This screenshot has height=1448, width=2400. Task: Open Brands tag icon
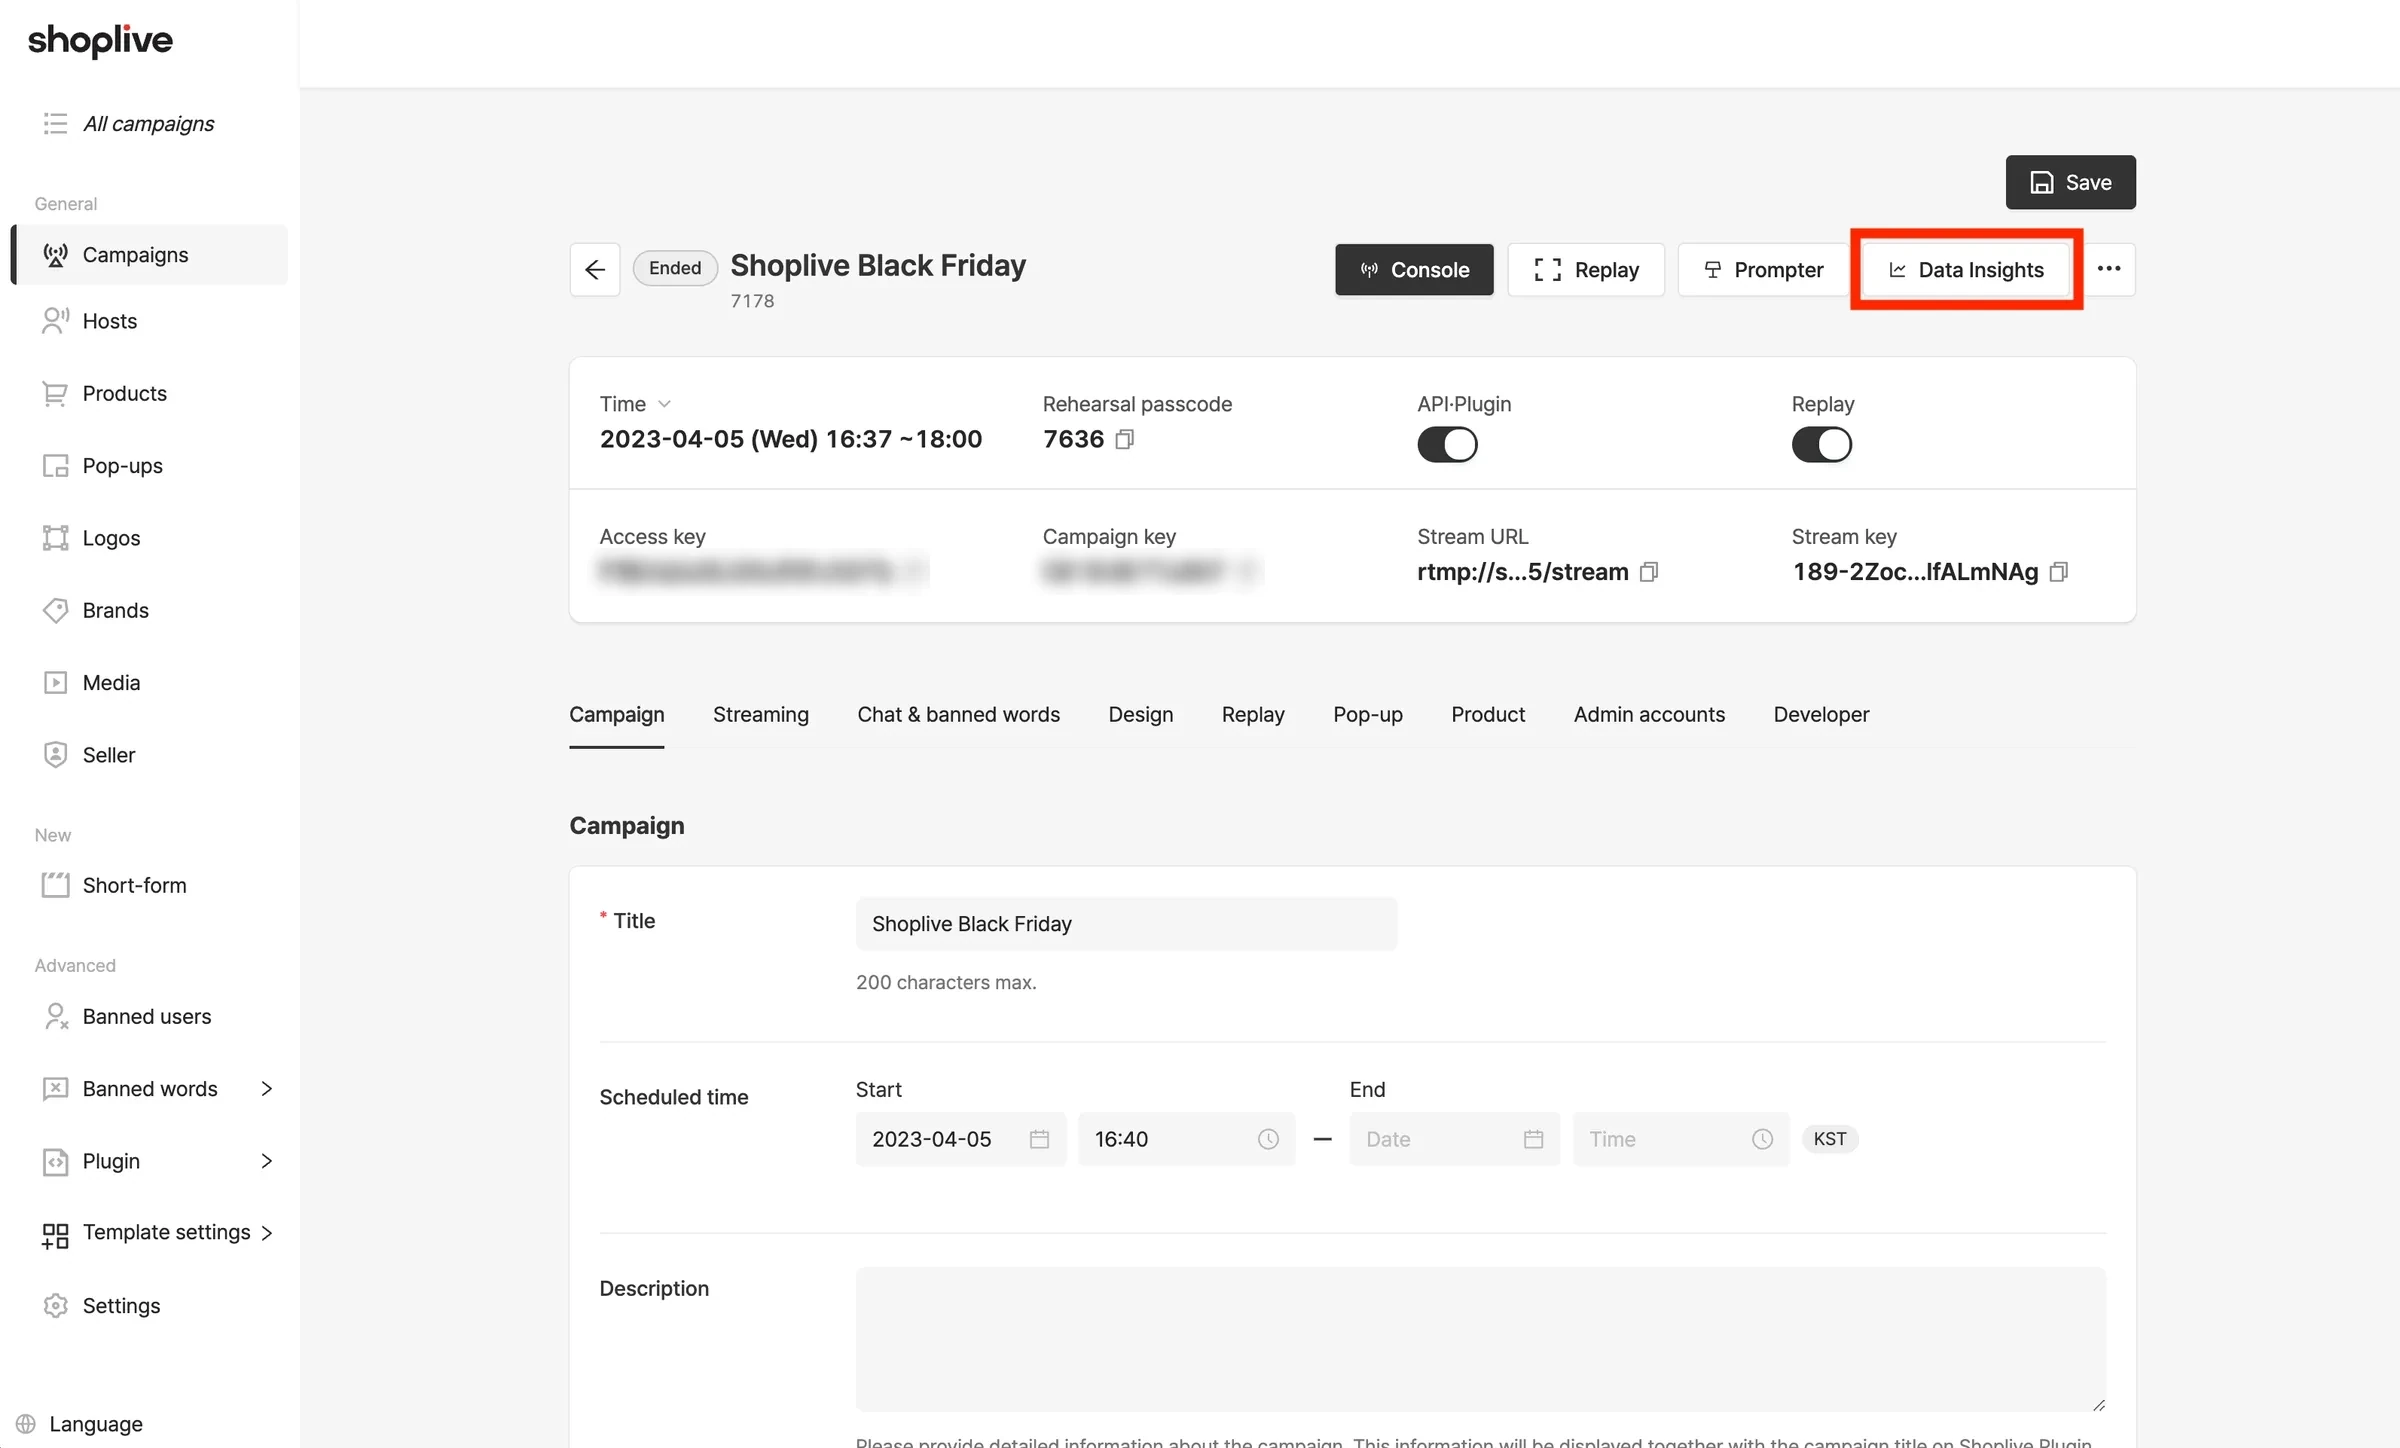point(55,610)
